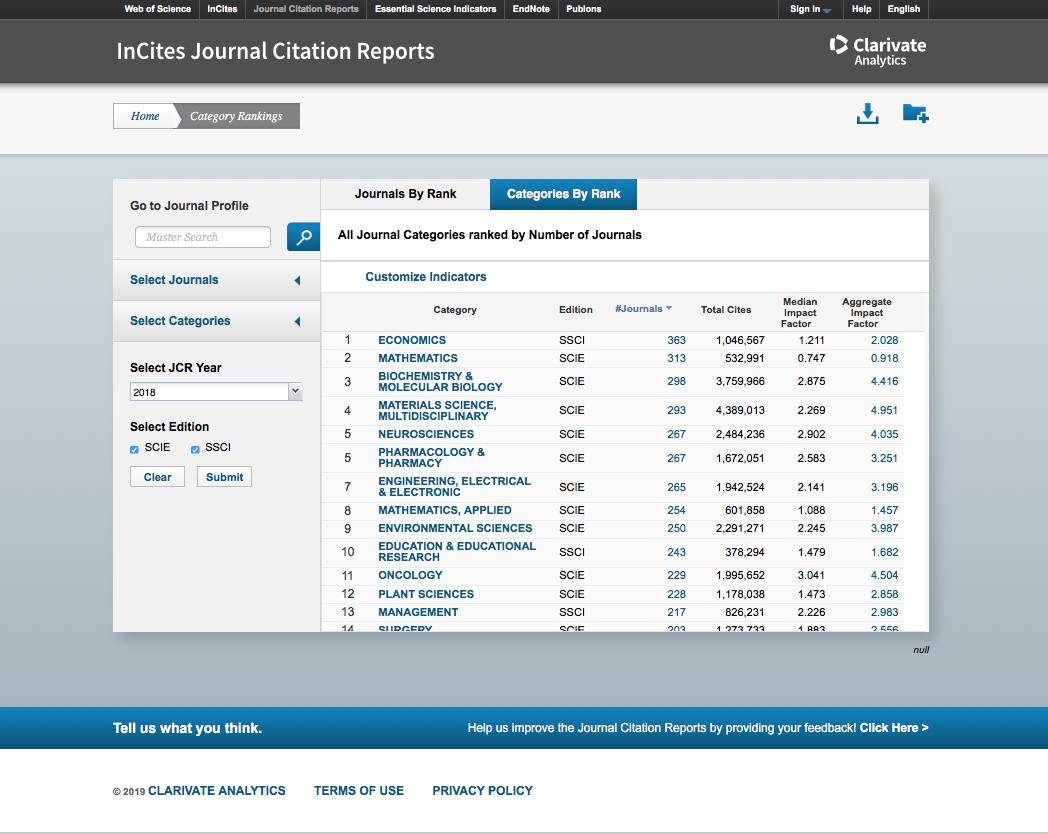1048x834 pixels.
Task: Click the add-to-folder icon
Action: pos(915,113)
